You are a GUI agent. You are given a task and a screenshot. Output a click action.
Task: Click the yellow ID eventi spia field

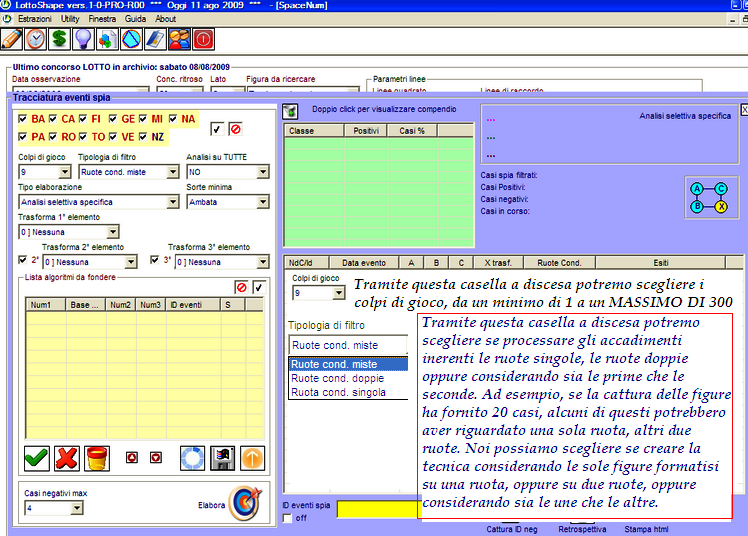378,509
